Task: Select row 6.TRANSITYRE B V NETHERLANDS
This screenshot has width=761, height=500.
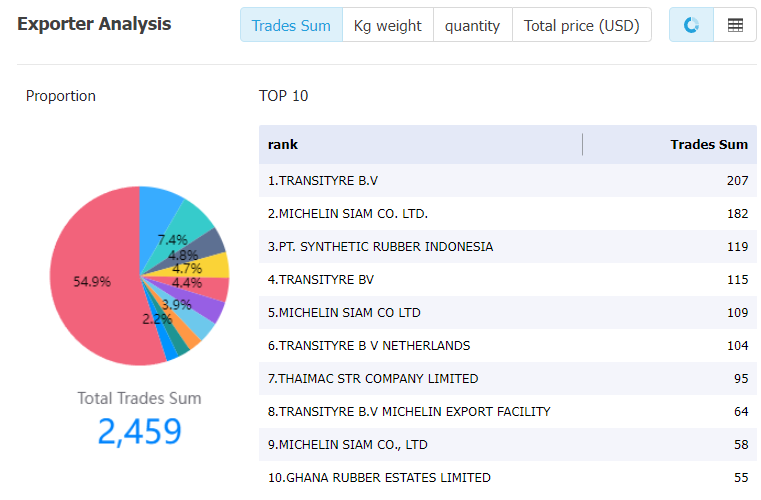Action: click(x=508, y=346)
